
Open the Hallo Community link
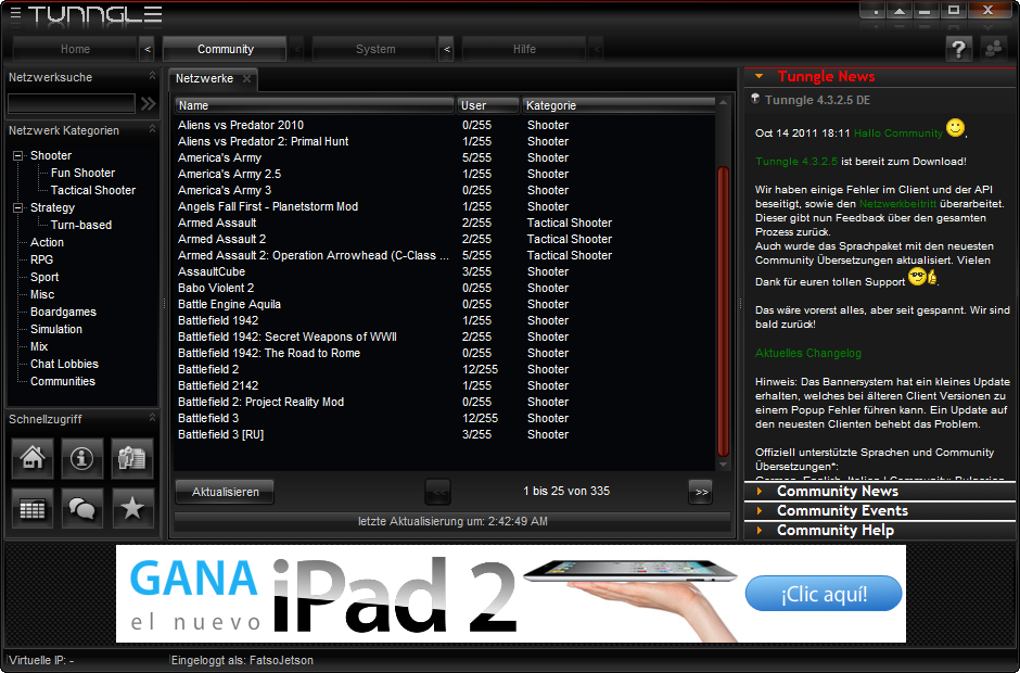coord(898,133)
